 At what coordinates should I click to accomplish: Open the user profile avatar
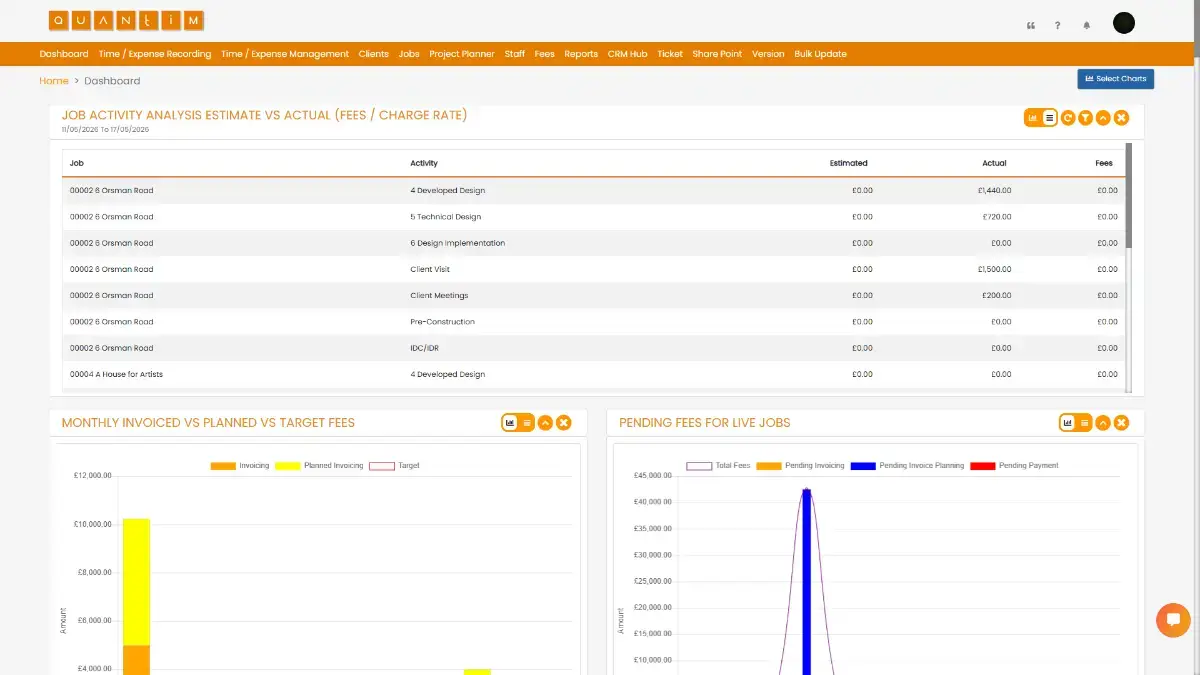pos(1124,23)
